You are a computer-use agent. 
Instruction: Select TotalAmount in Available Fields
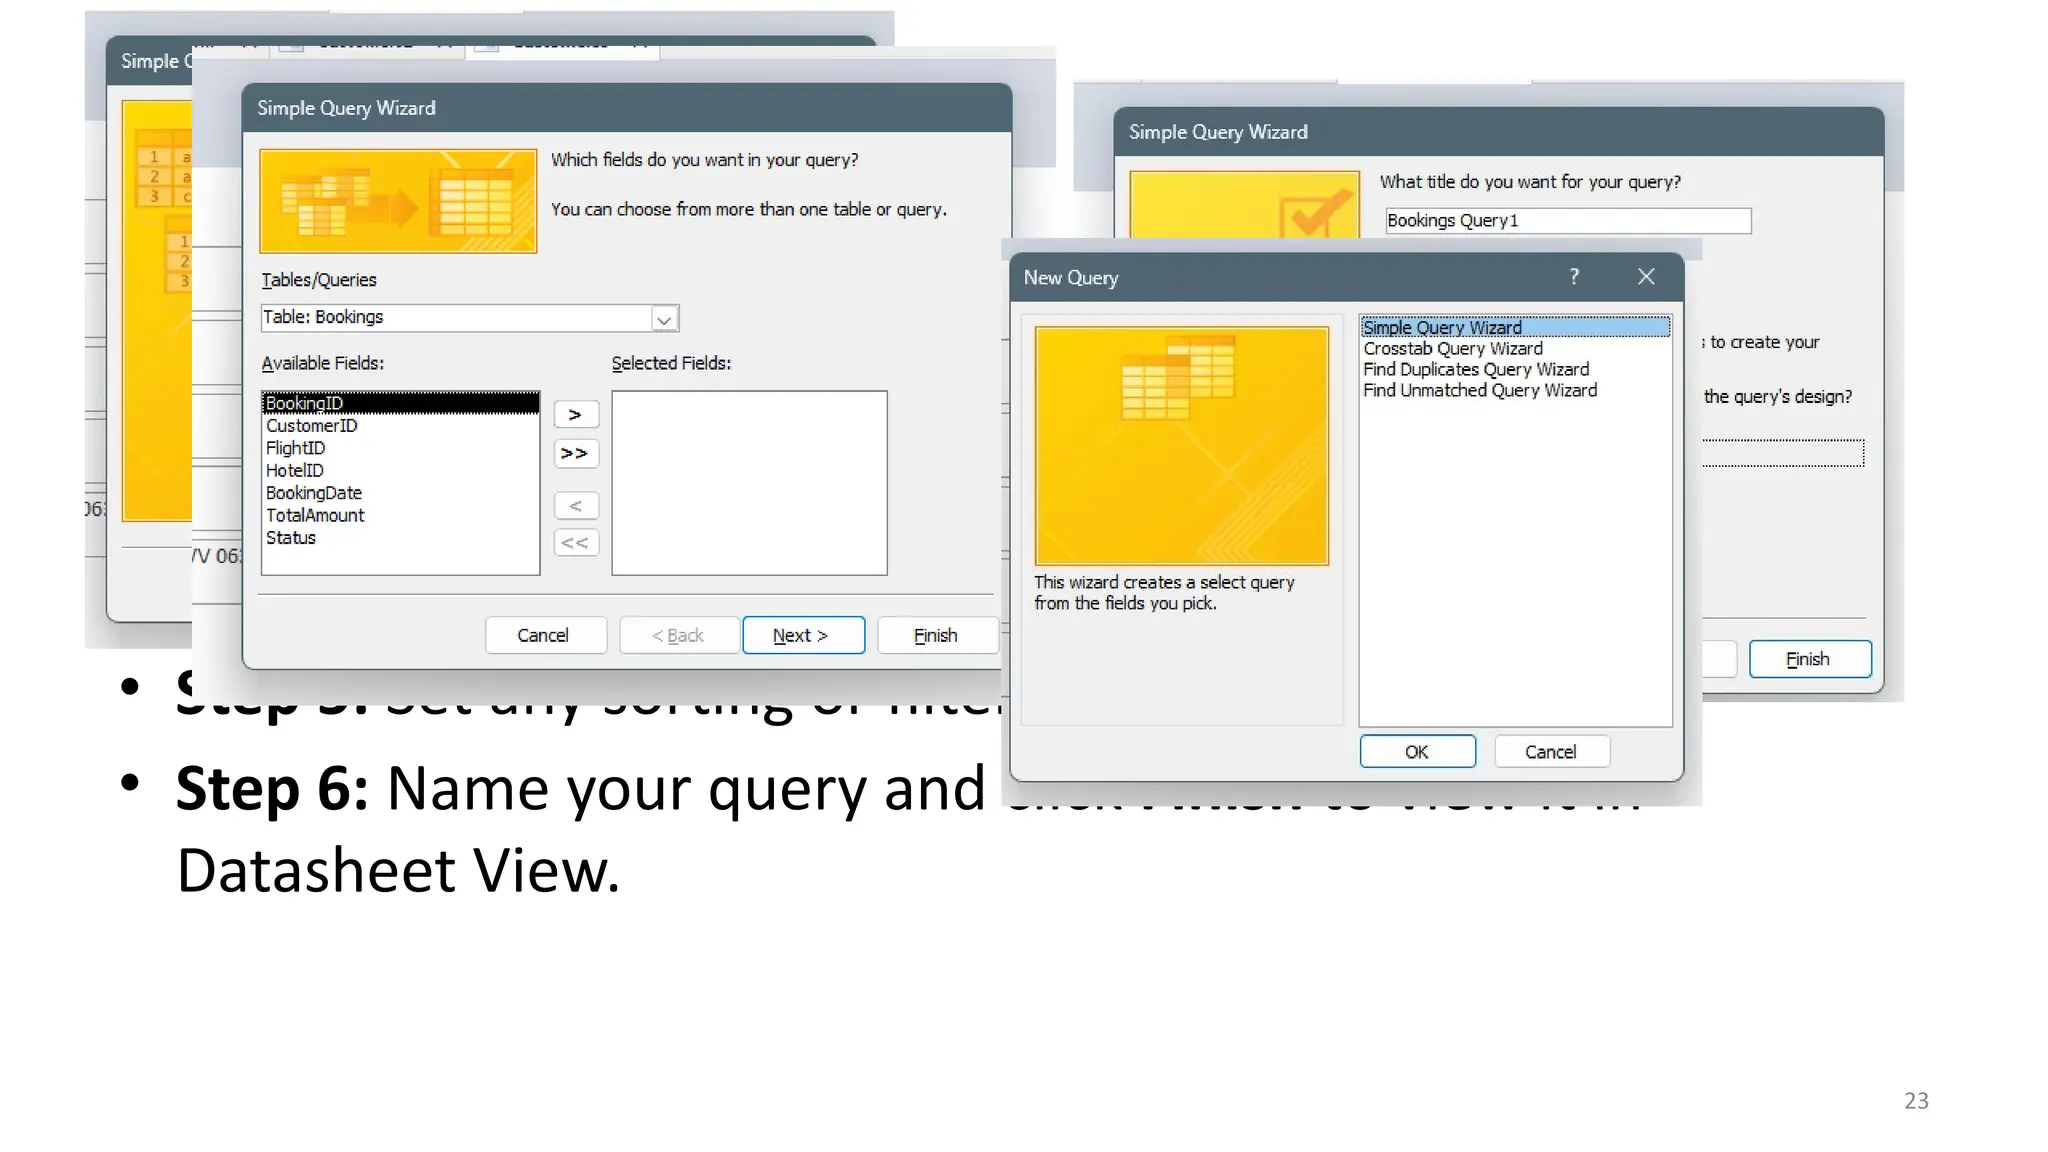pos(400,515)
